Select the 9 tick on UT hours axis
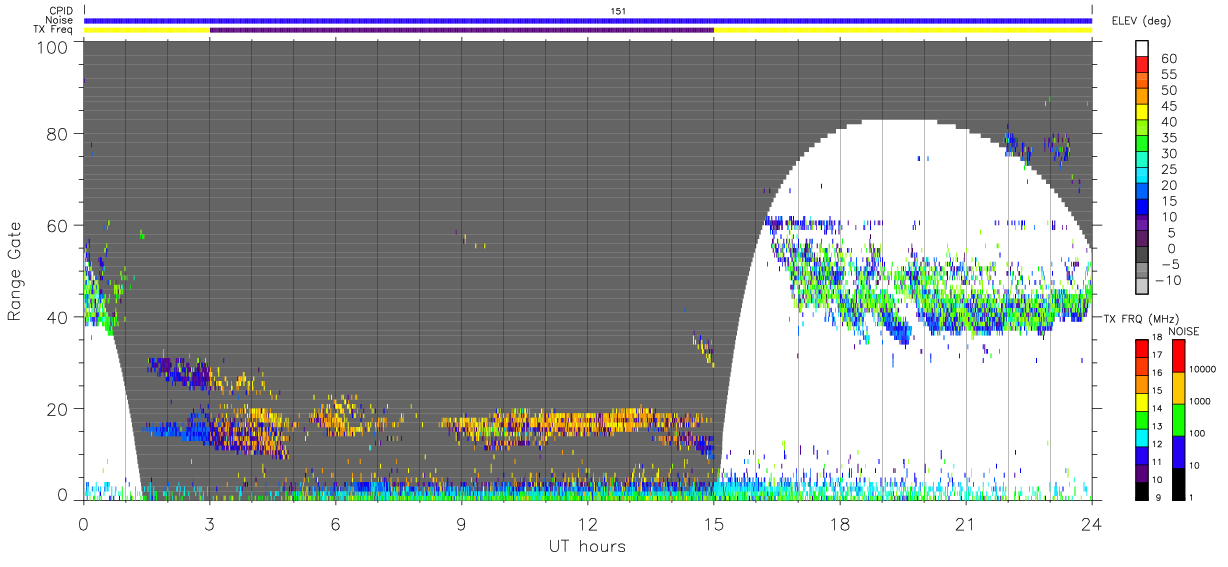Viewport: 1228px width, 567px height. point(462,522)
